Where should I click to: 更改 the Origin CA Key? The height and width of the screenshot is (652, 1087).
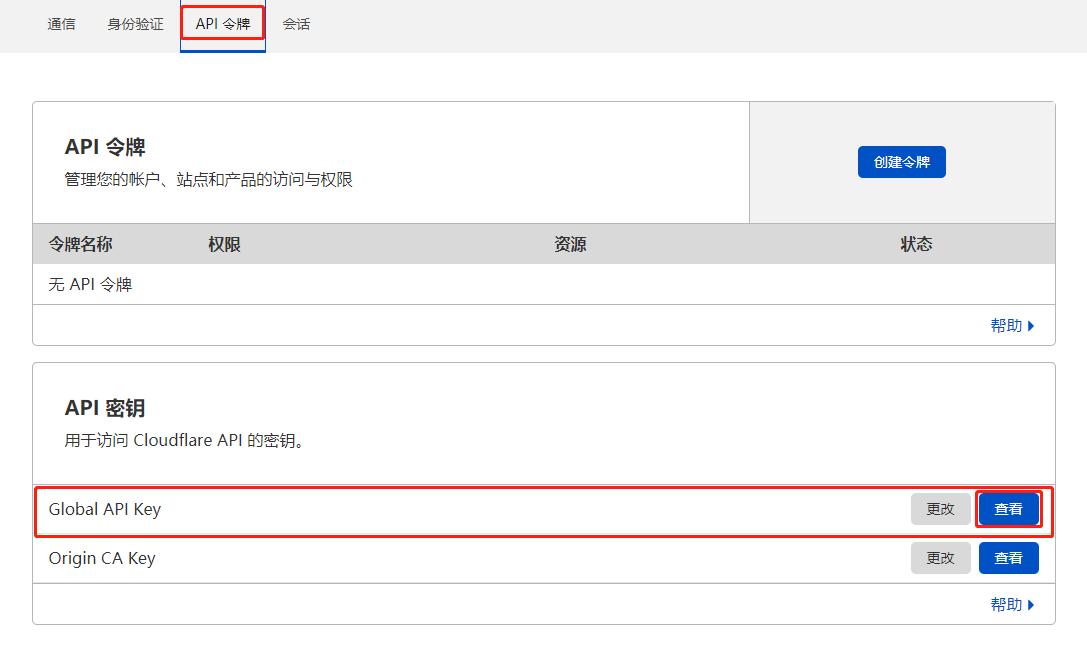940,558
